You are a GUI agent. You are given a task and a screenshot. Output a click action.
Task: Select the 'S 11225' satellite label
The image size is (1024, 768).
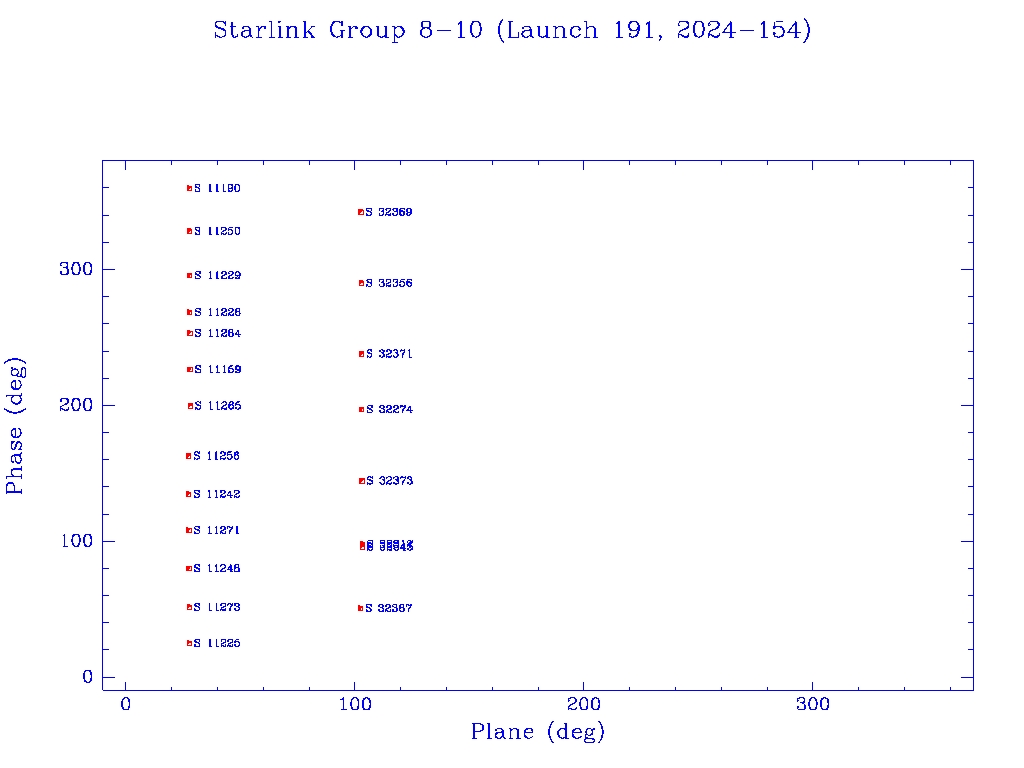pos(217,643)
